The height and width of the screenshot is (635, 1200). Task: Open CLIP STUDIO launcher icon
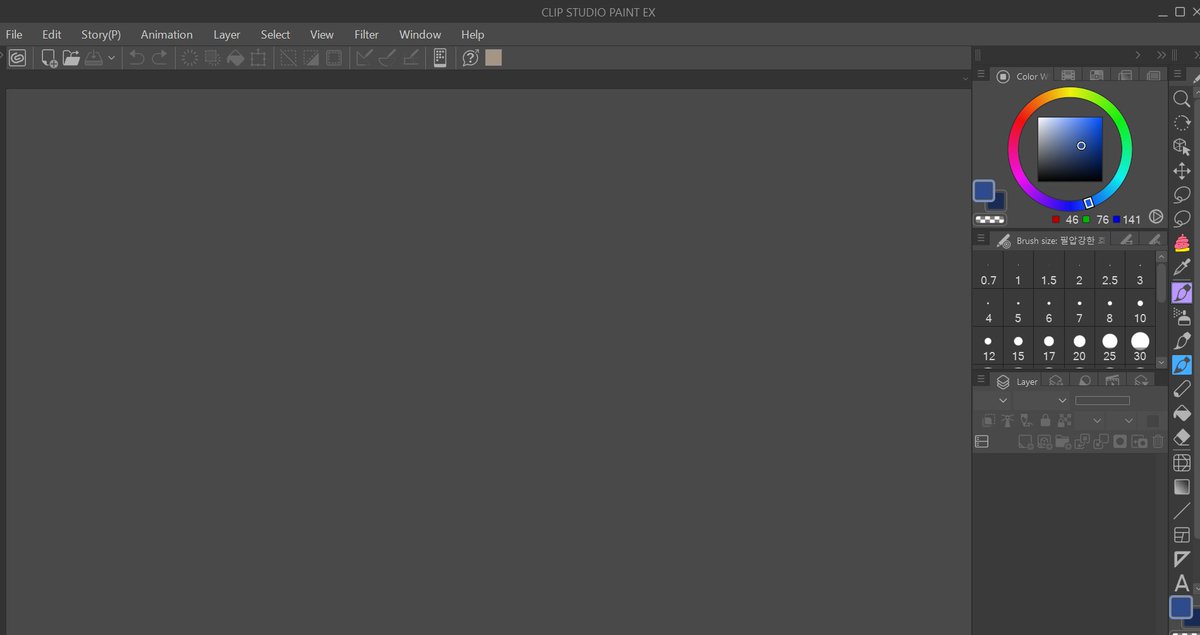pyautogui.click(x=17, y=58)
